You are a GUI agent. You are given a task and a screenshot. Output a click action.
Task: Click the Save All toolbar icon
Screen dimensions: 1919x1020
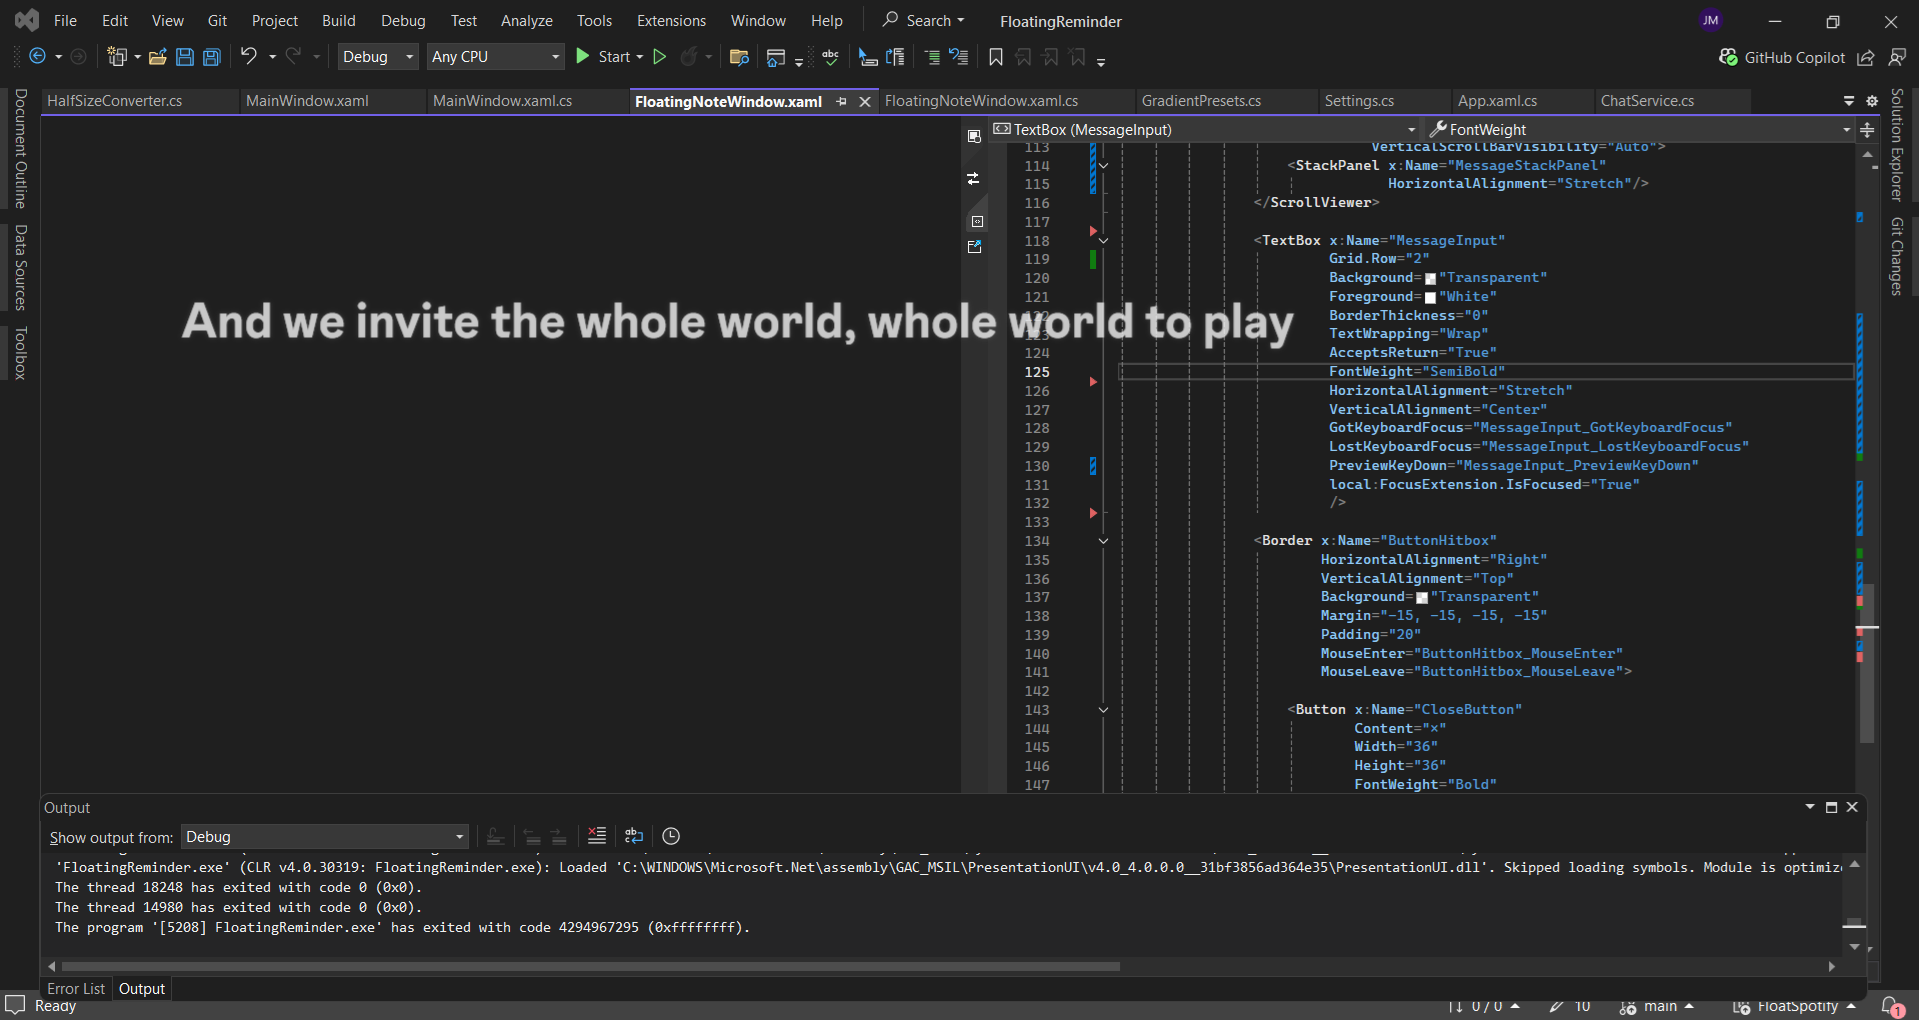click(212, 57)
